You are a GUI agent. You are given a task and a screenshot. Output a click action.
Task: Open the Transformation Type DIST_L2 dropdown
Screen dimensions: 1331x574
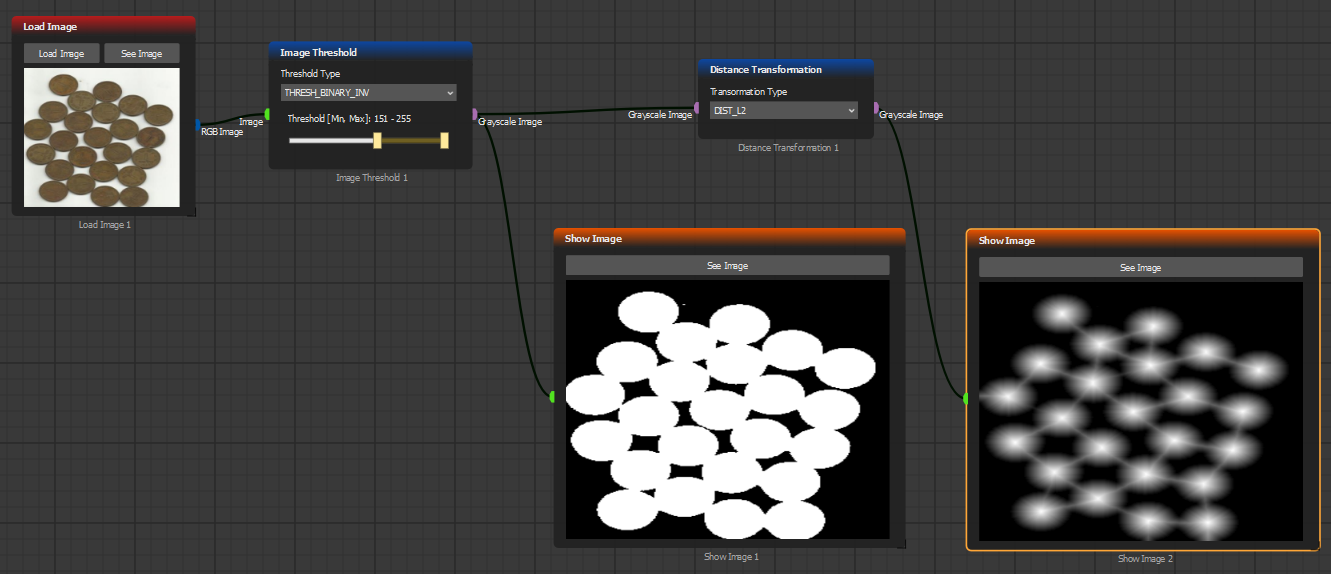pyautogui.click(x=783, y=111)
